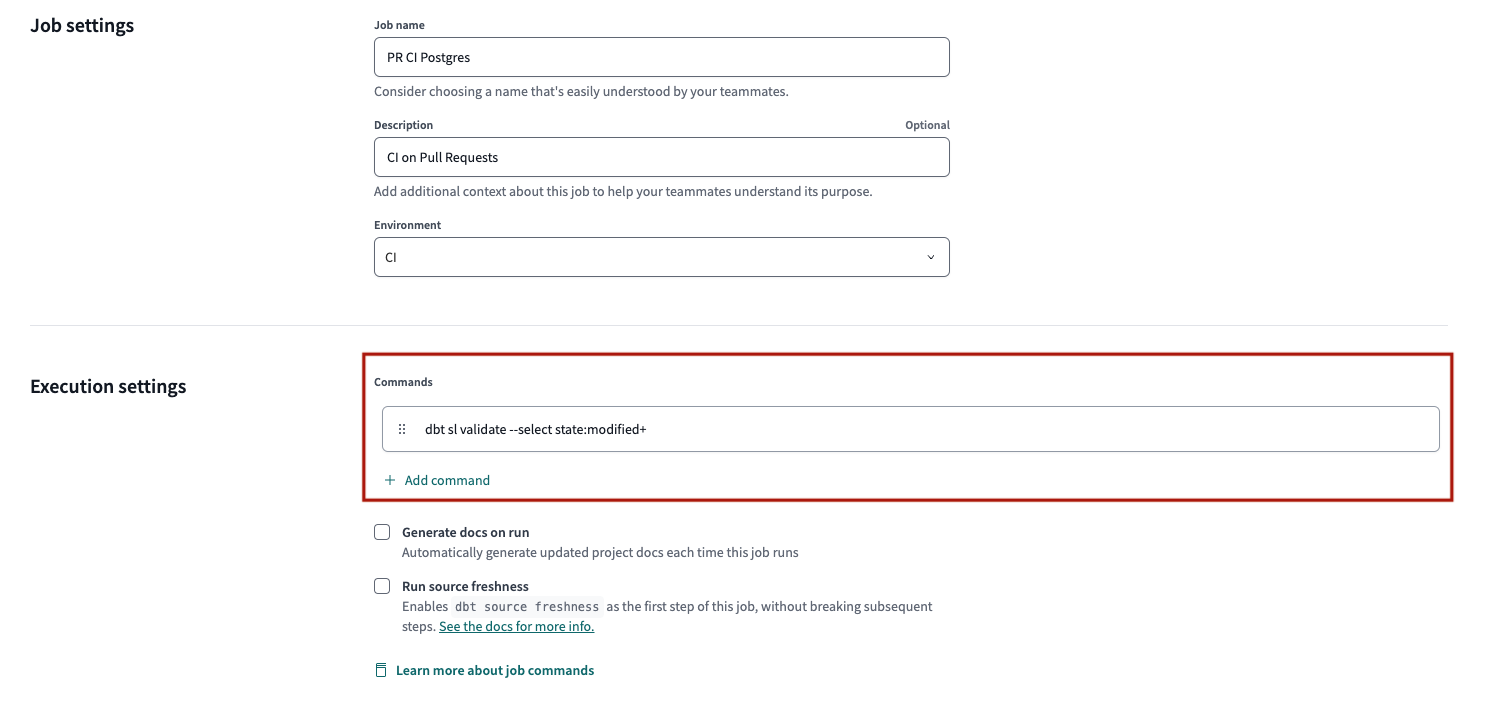Expand the Environment combo box options
Image resolution: width=1485 pixels, height=715 pixels.
click(x=661, y=257)
